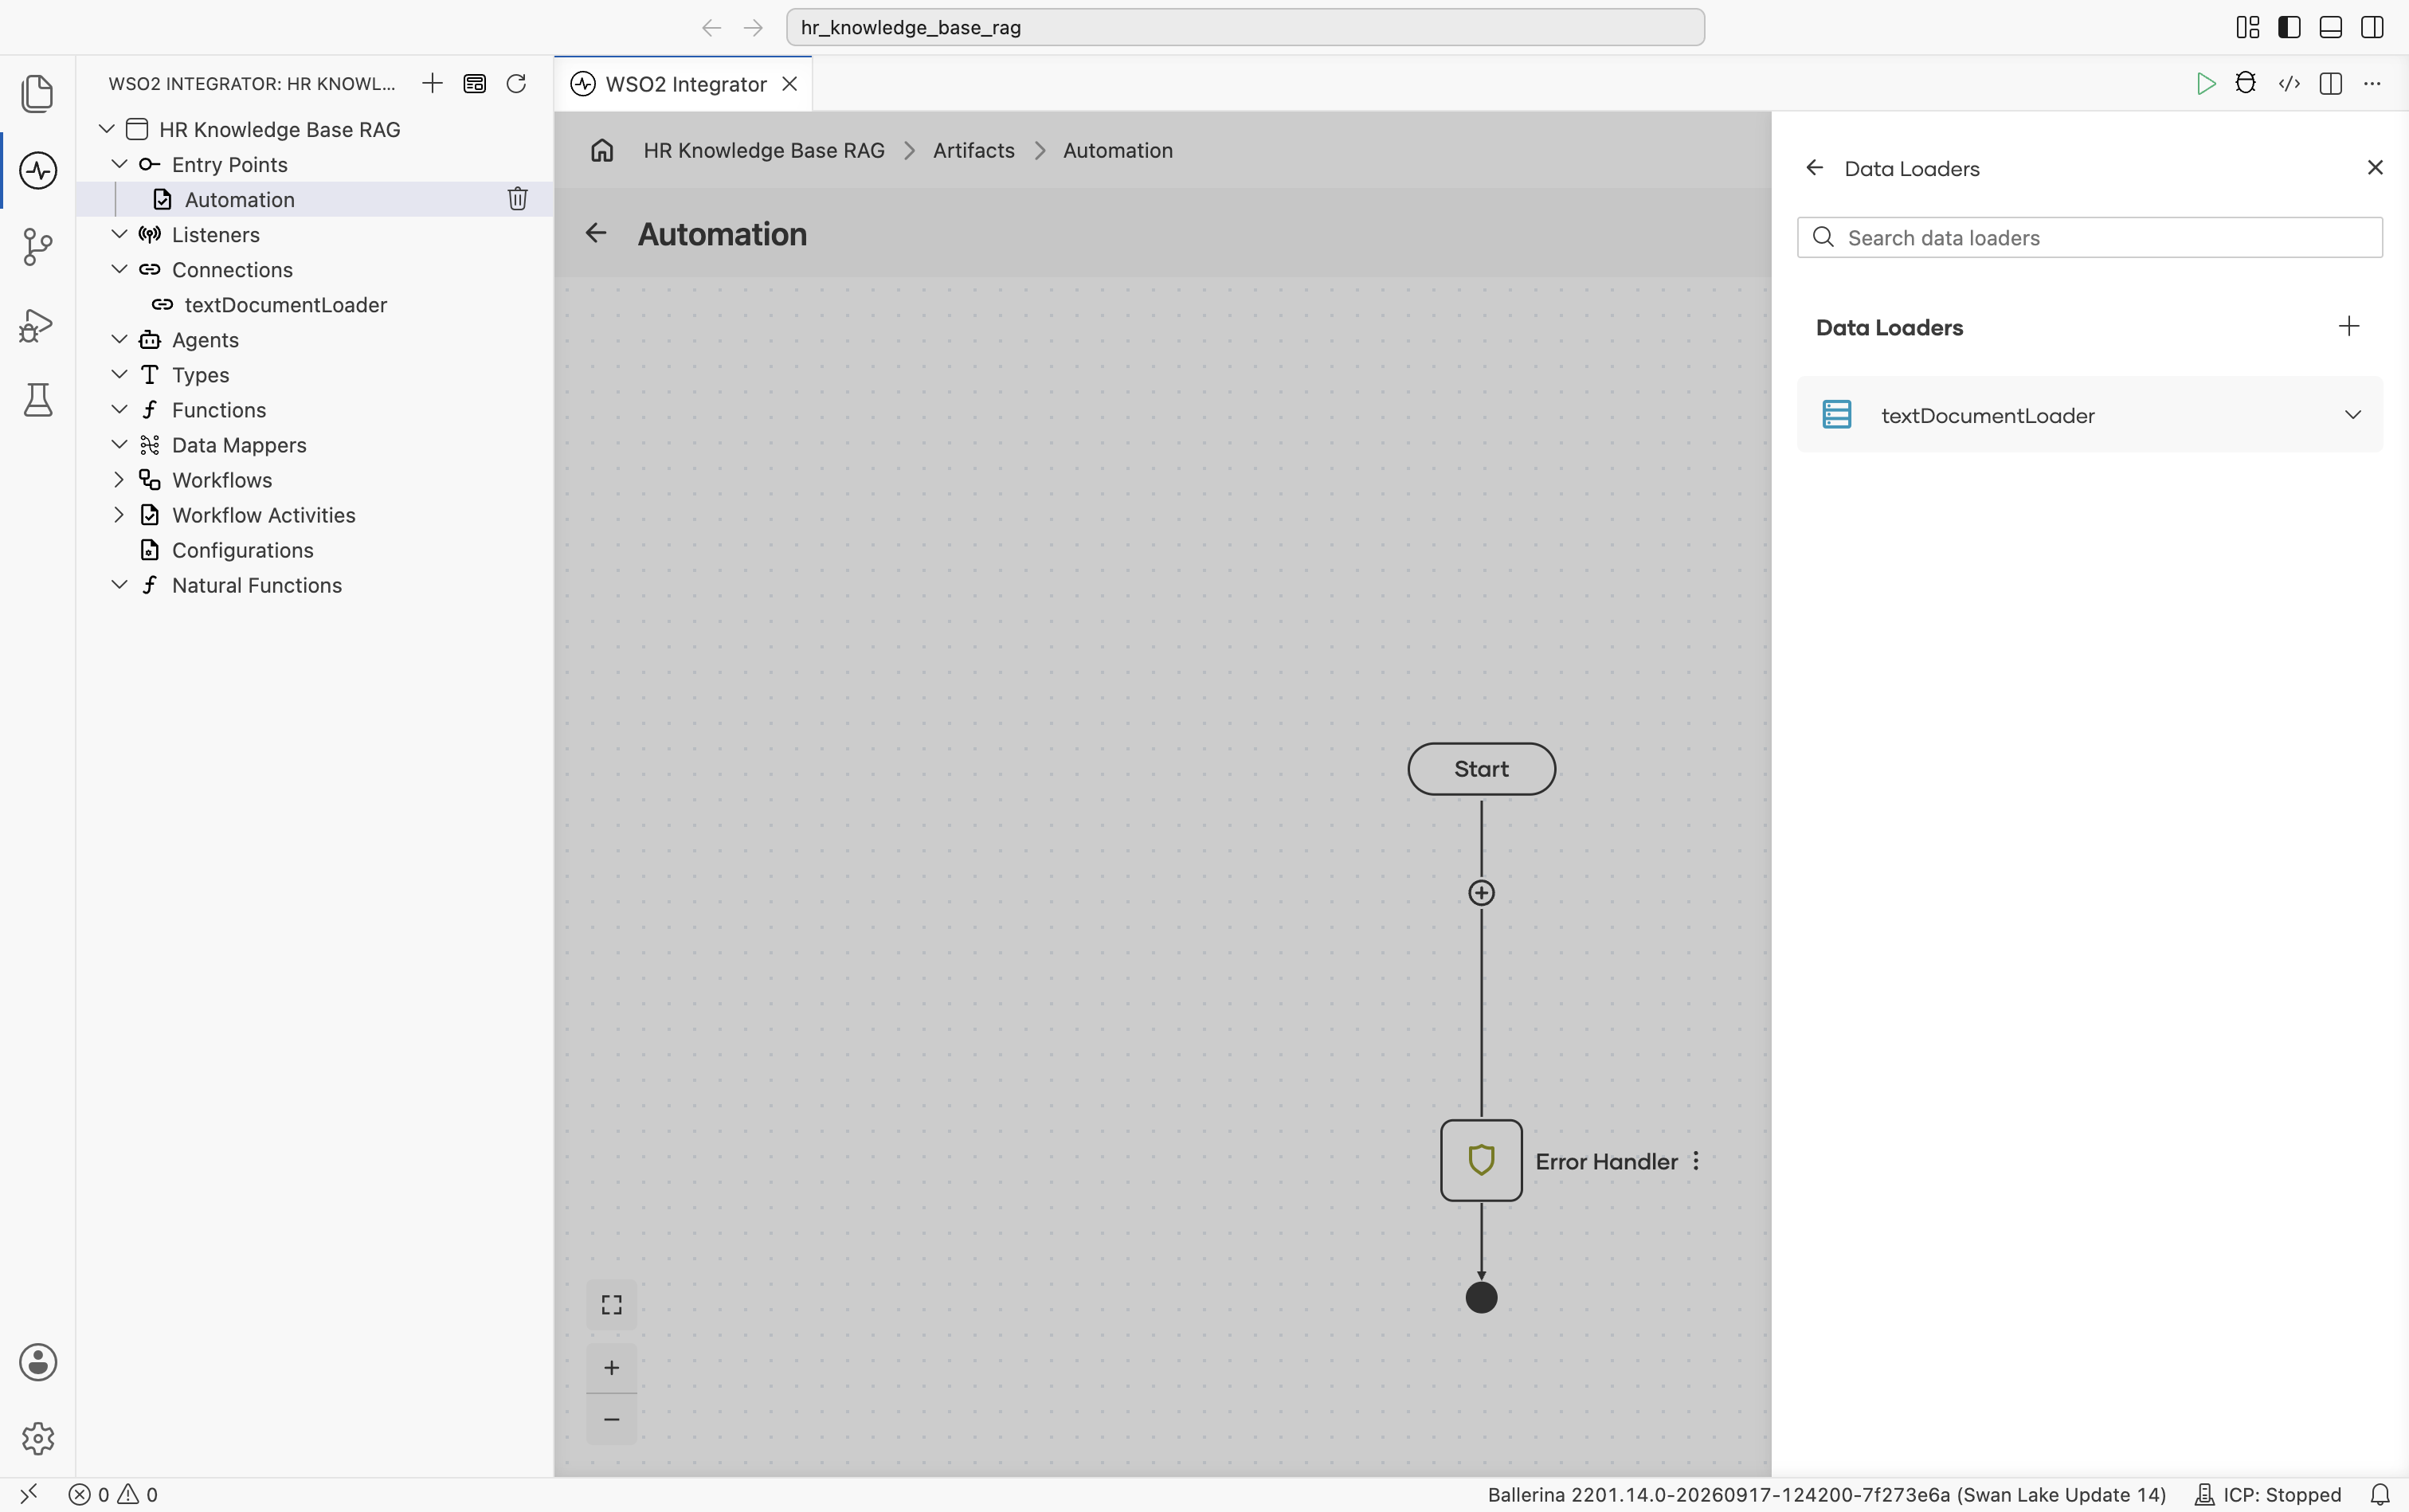Viewport: 2409px width, 1512px height.
Task: Toggle the secondary side bar layout icon
Action: tap(2371, 27)
